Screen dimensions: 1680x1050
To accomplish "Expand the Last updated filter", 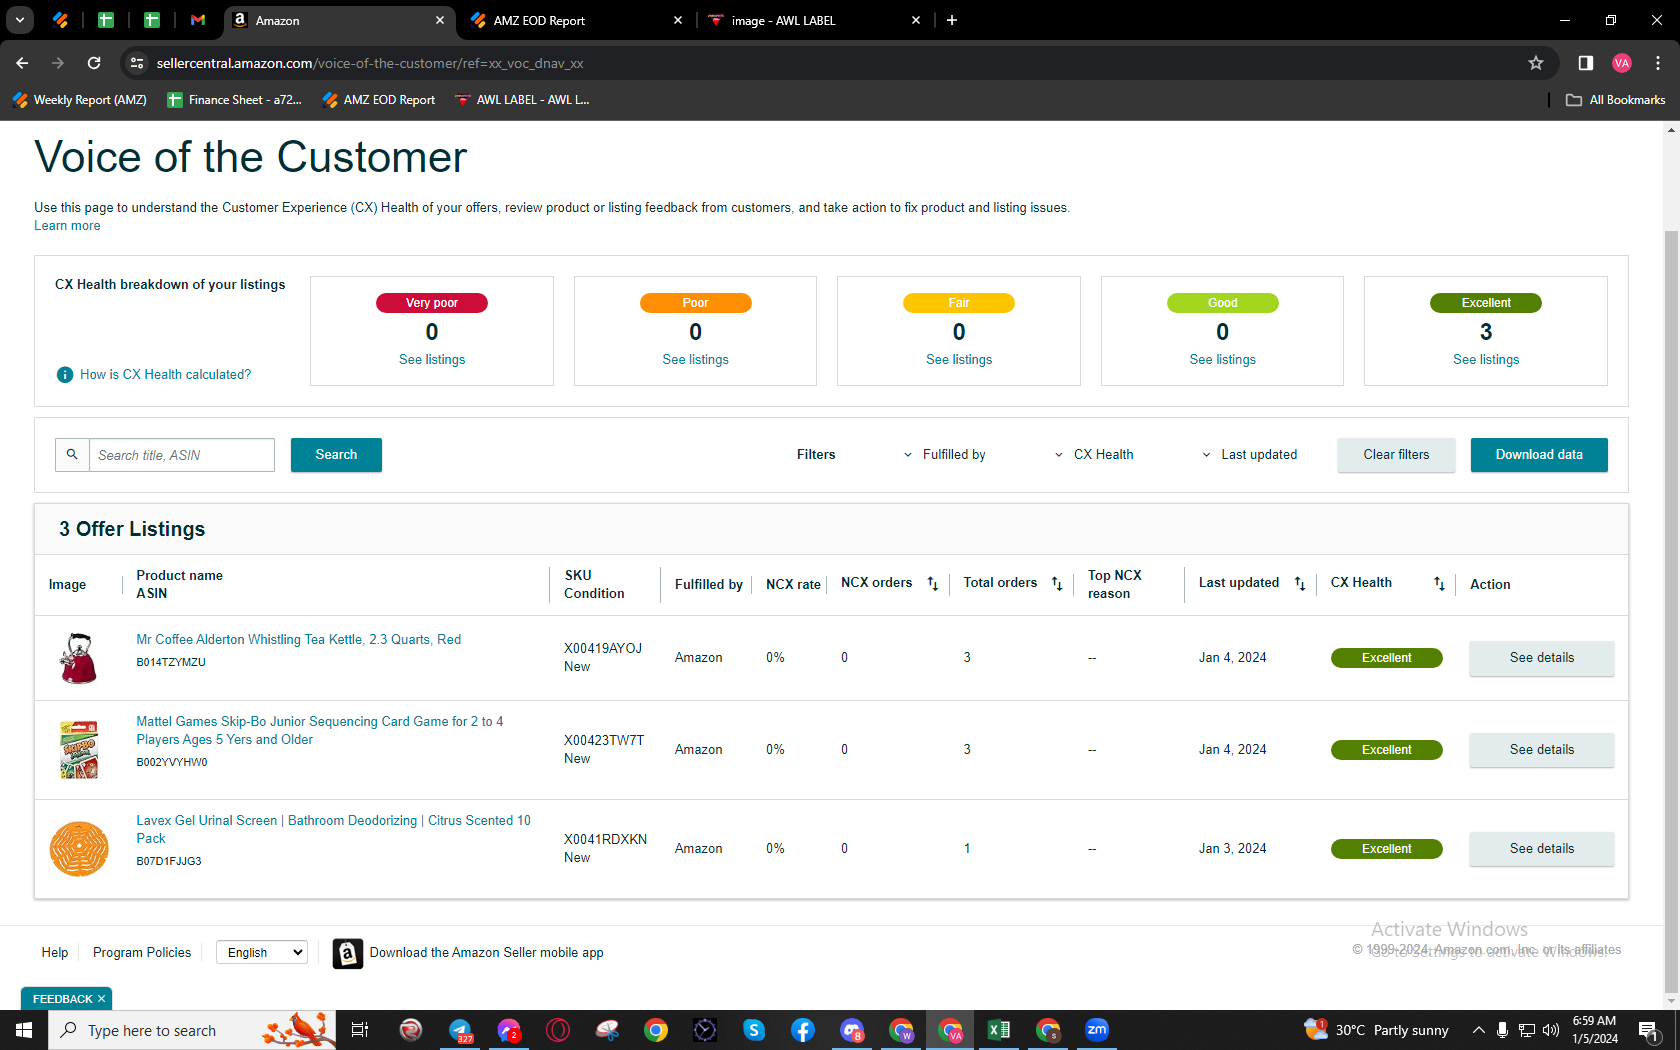I will click(x=1250, y=455).
